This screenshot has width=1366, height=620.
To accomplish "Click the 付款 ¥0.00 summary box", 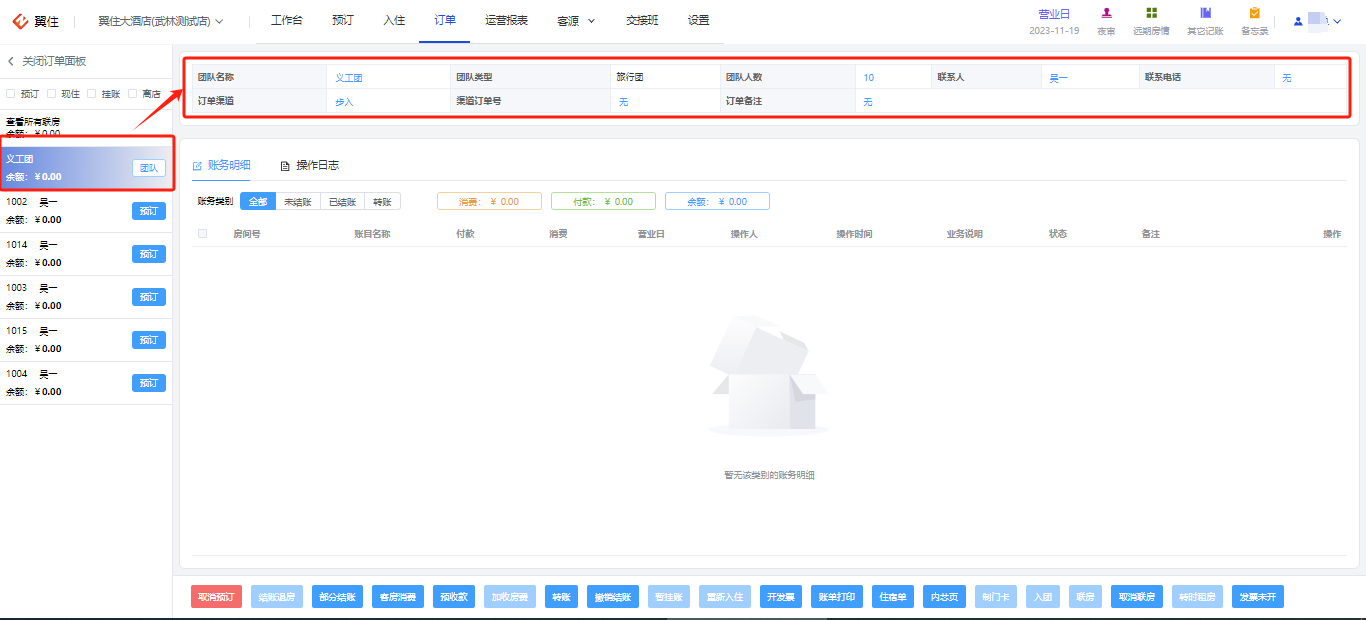I will pyautogui.click(x=603, y=201).
